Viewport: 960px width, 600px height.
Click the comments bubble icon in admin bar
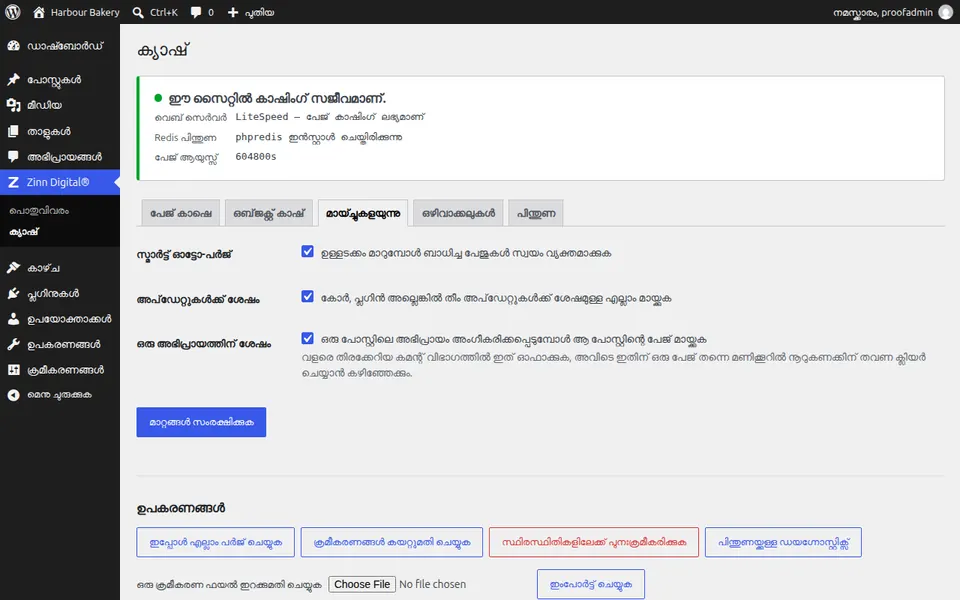pos(196,12)
